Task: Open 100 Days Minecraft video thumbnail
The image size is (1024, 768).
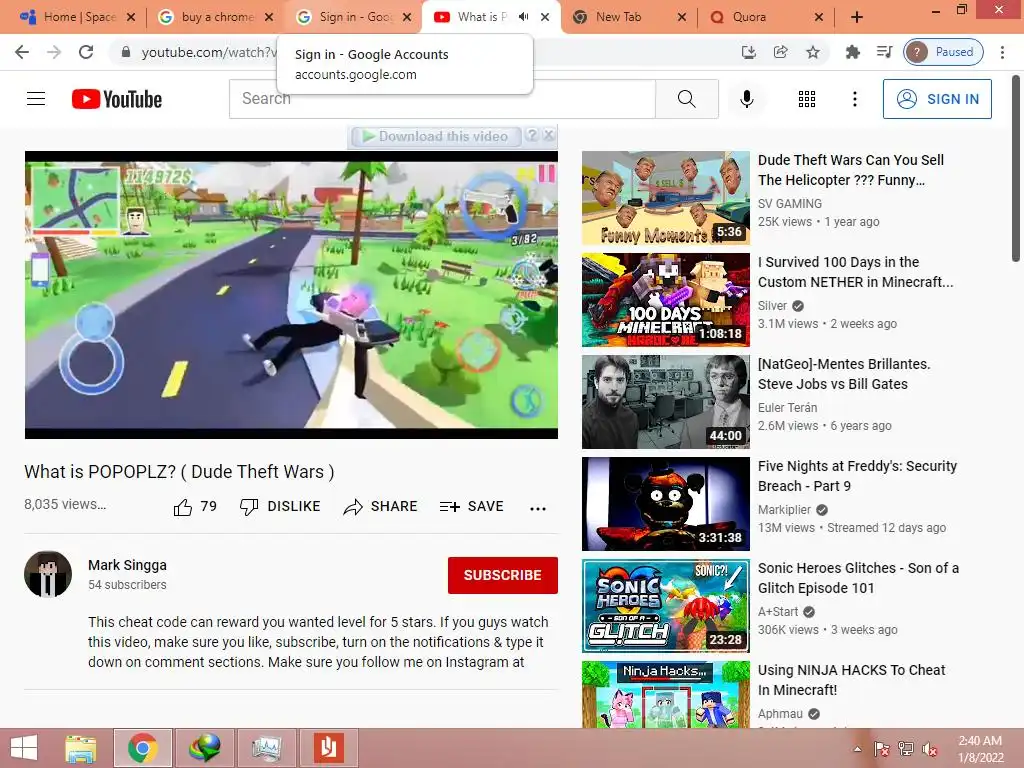Action: (x=665, y=300)
